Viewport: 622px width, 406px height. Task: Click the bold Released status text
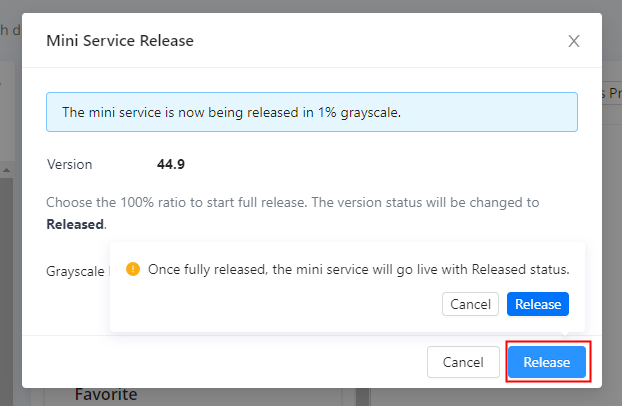click(x=75, y=224)
